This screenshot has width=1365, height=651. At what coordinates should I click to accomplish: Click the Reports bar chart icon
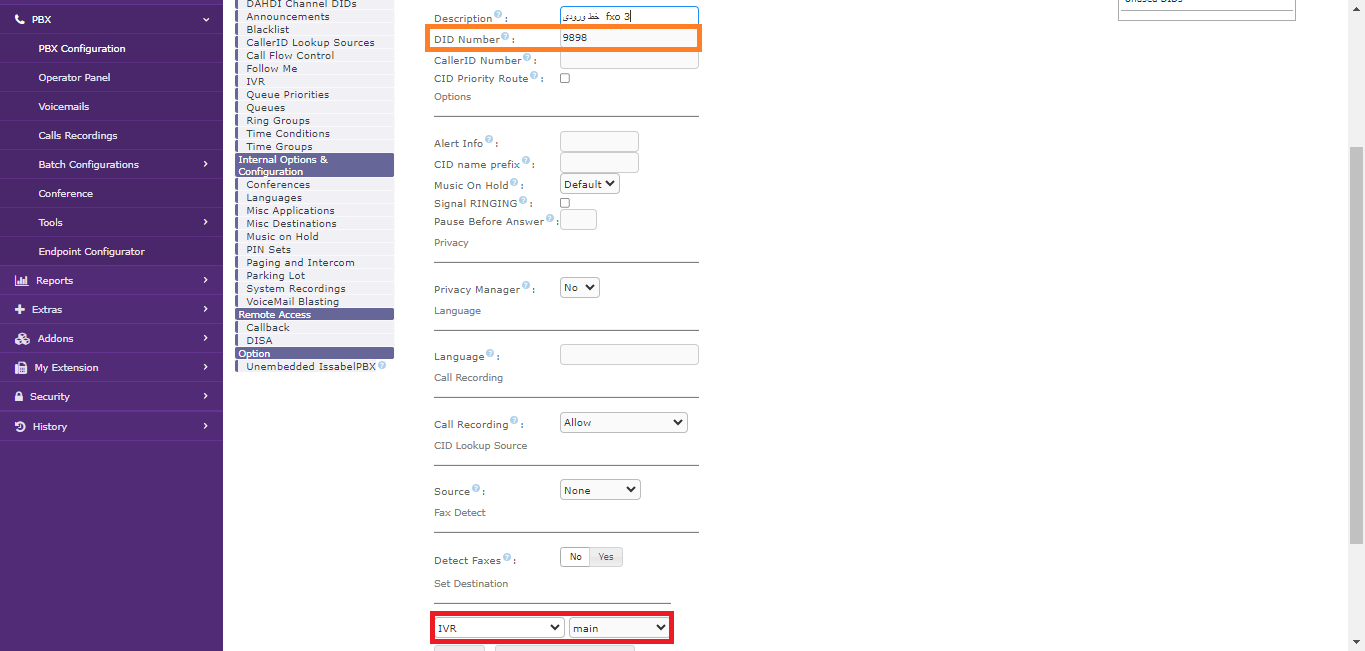(21, 281)
